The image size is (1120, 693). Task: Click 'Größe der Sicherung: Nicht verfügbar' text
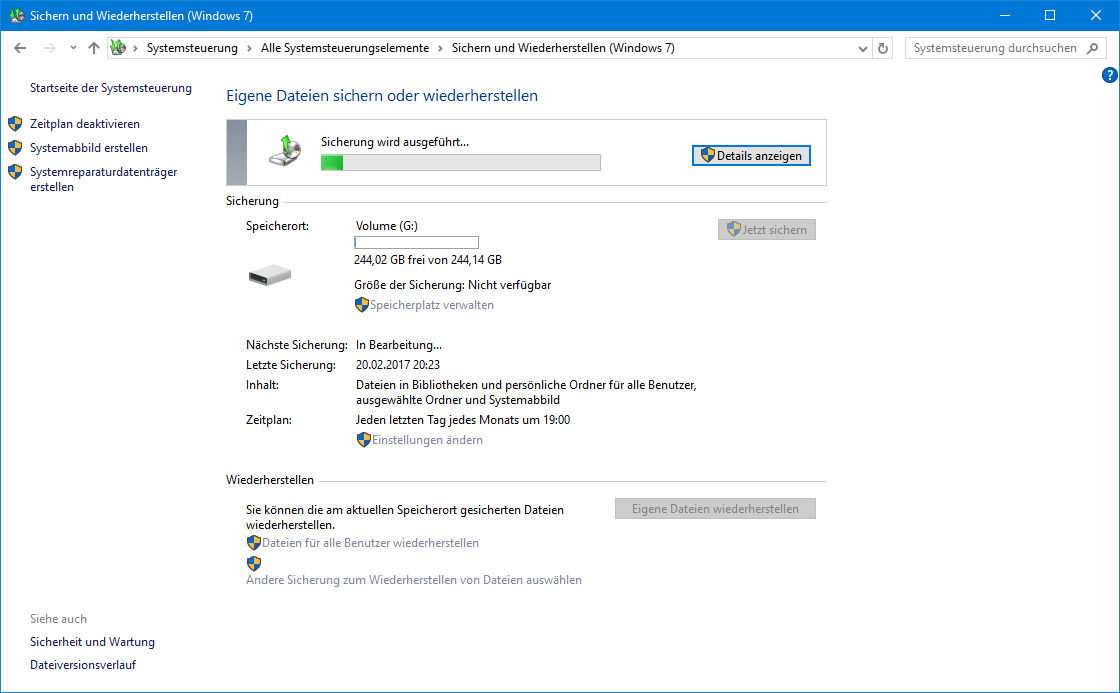(453, 285)
